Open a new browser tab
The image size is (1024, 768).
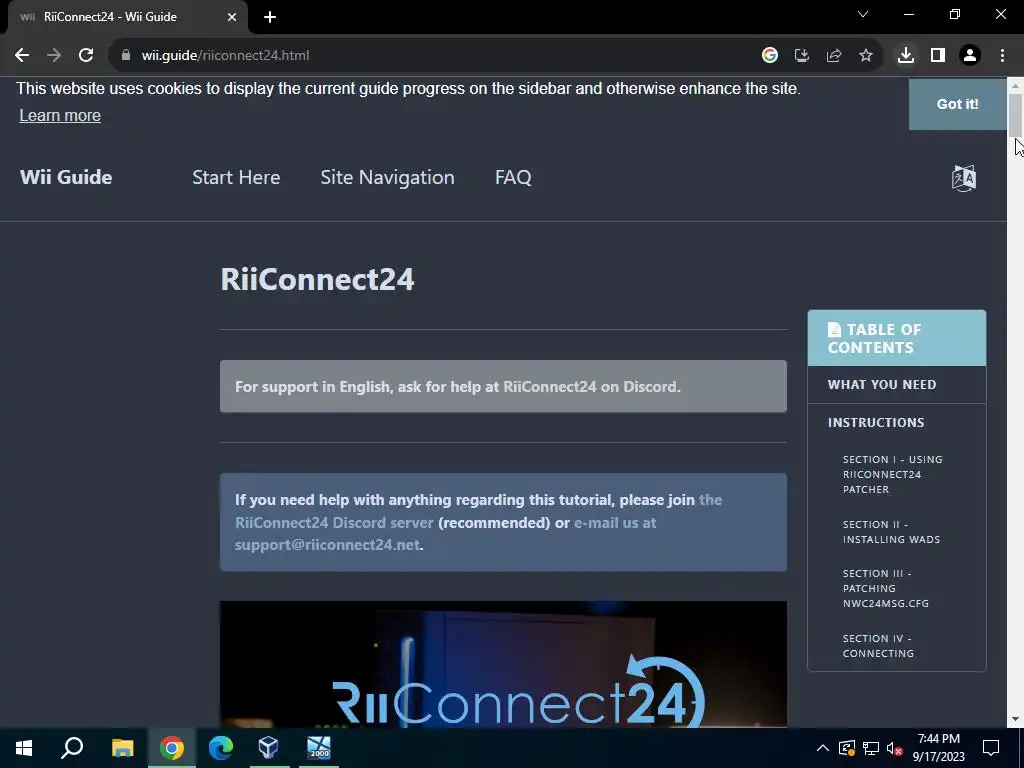pyautogui.click(x=270, y=17)
